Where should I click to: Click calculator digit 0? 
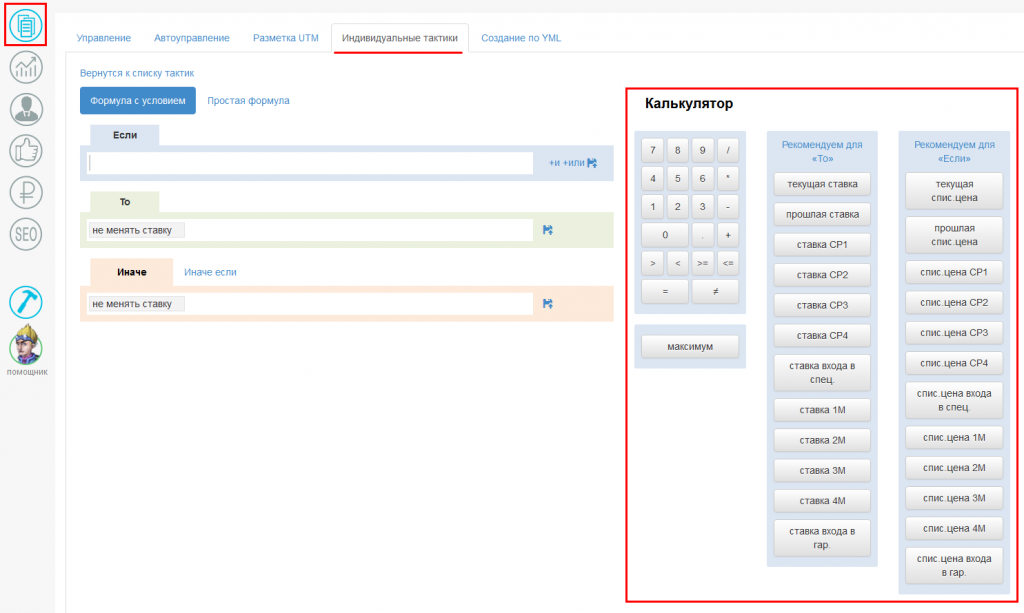665,235
